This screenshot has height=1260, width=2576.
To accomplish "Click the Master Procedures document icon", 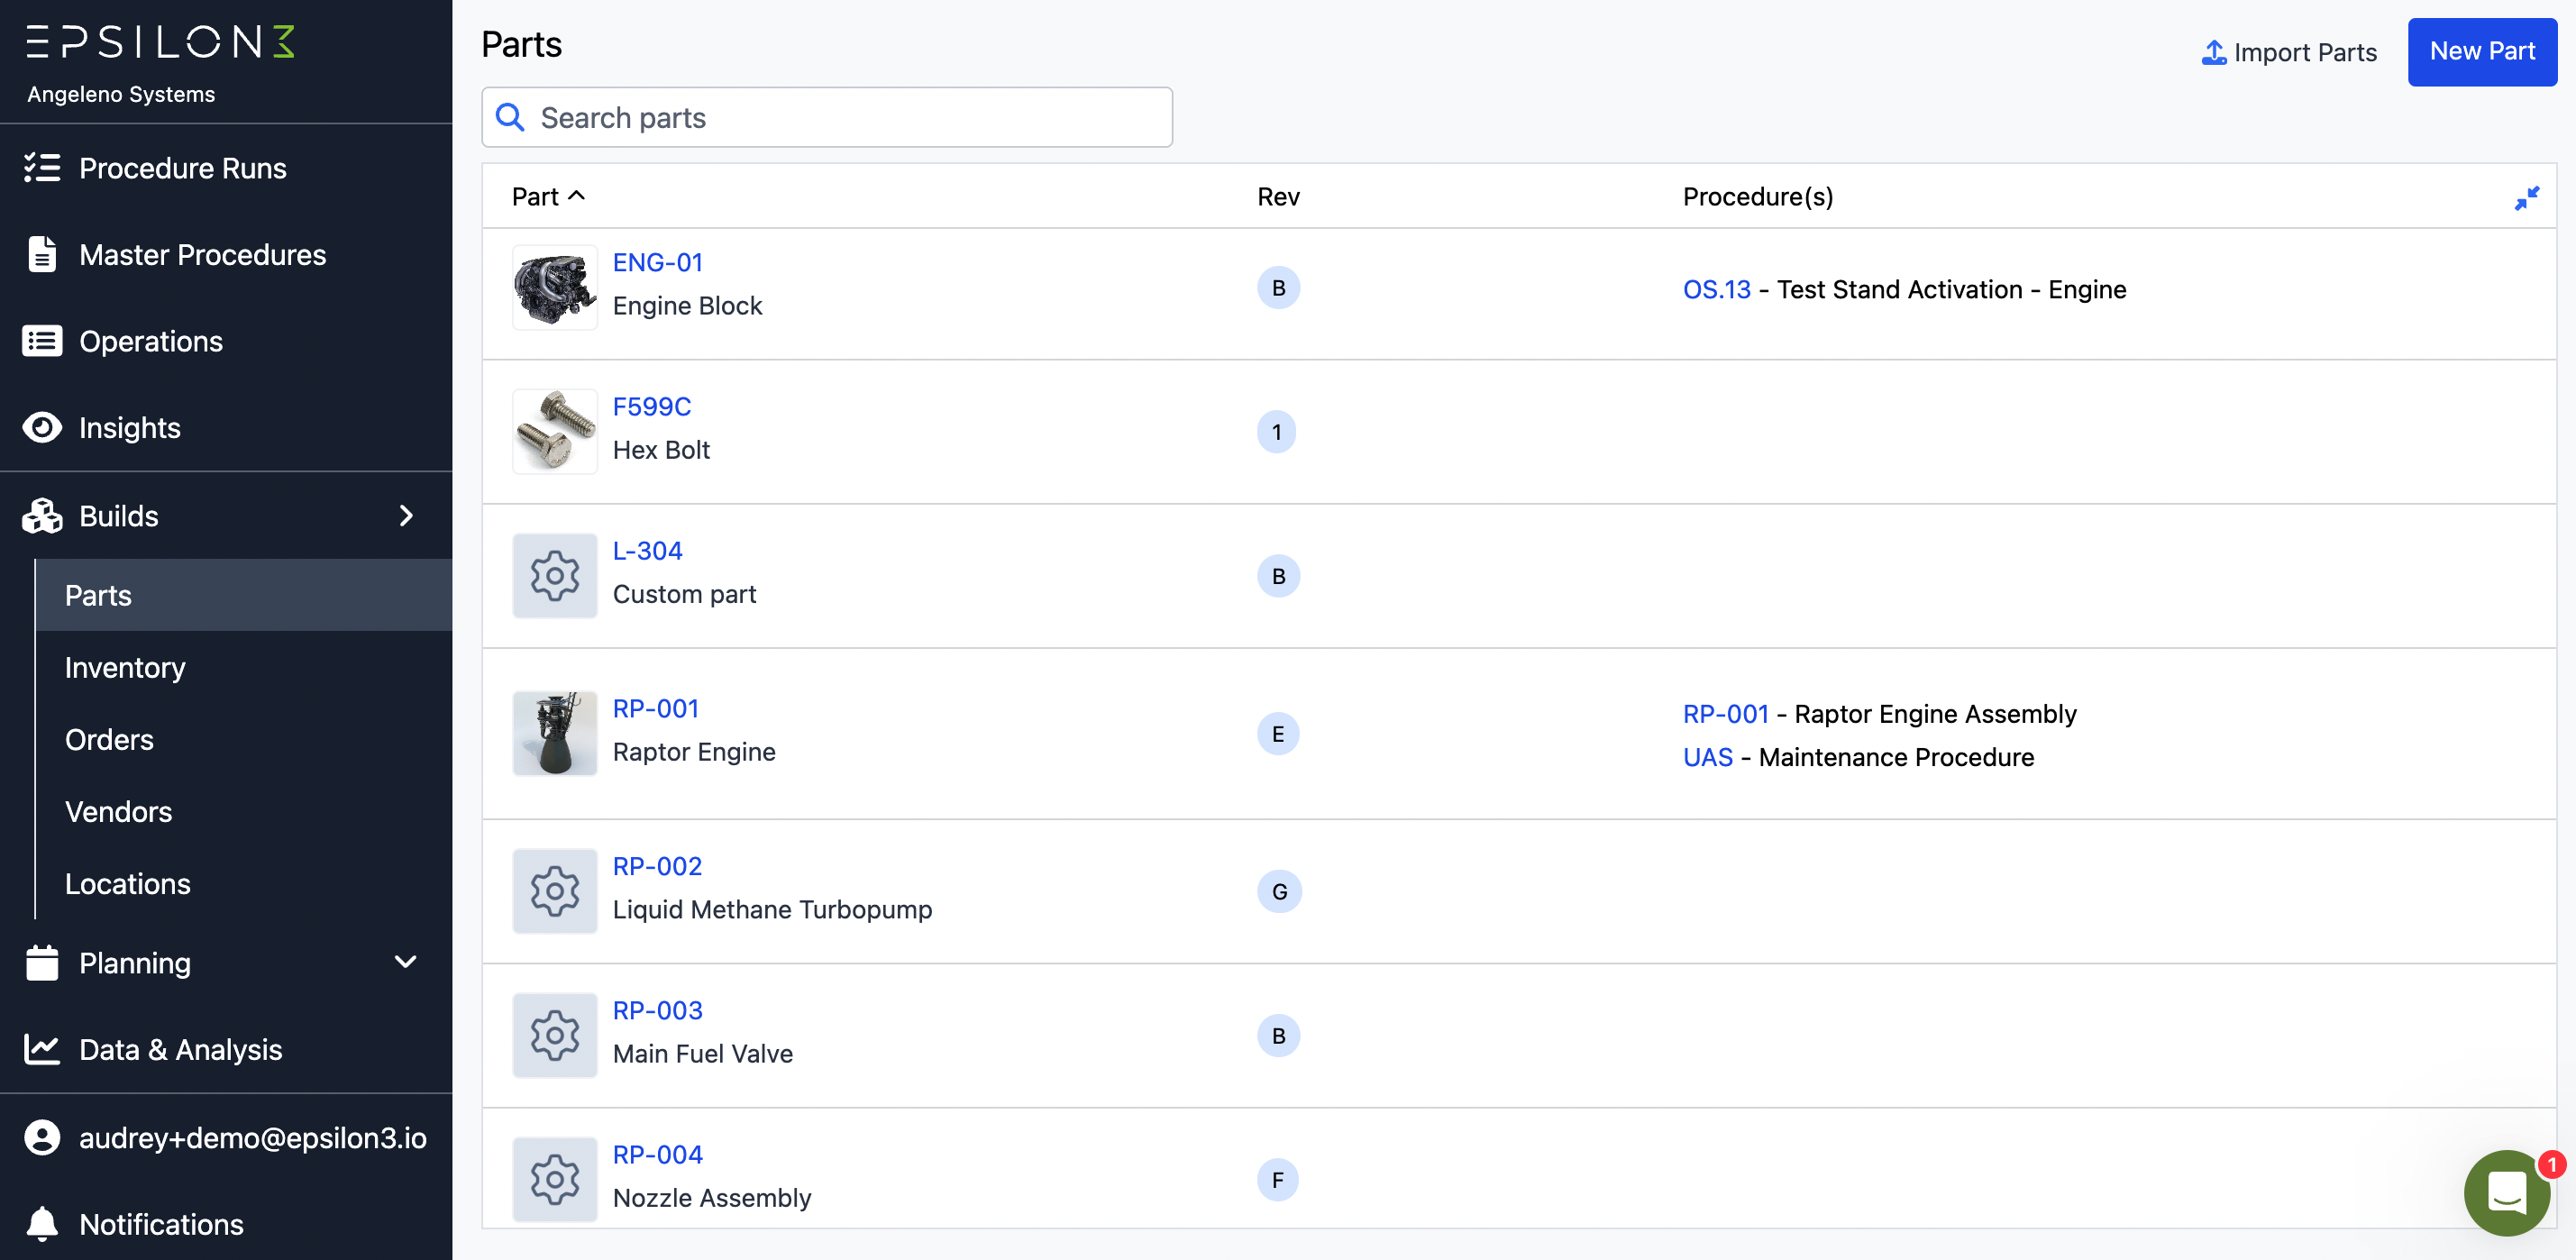I will click(x=42, y=254).
